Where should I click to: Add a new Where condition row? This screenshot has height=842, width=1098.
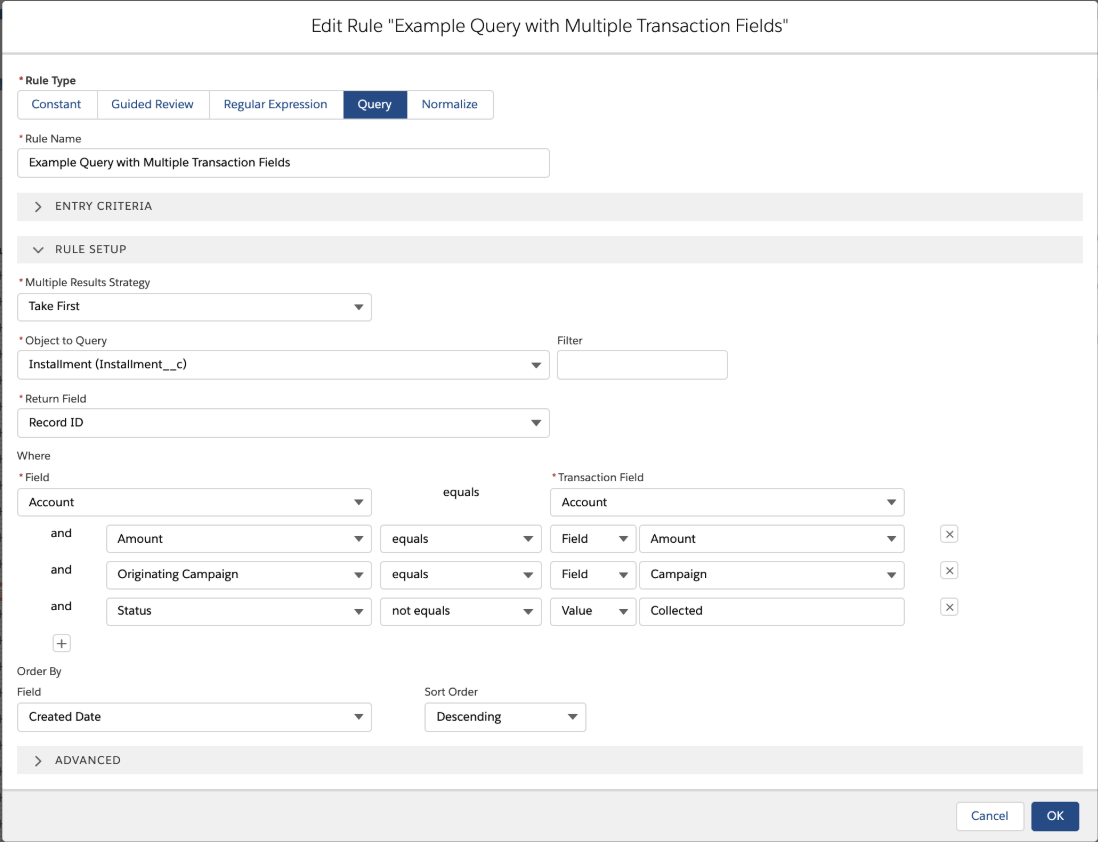pyautogui.click(x=61, y=643)
